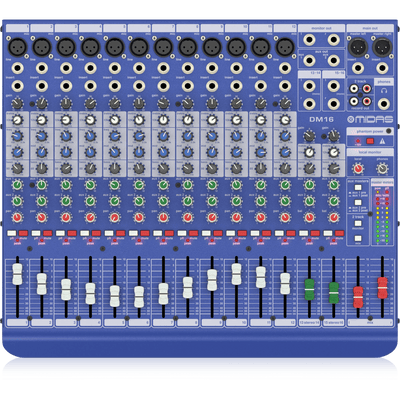Click the channel 1 insert jack
400x400 pixels.
(x=17, y=86)
